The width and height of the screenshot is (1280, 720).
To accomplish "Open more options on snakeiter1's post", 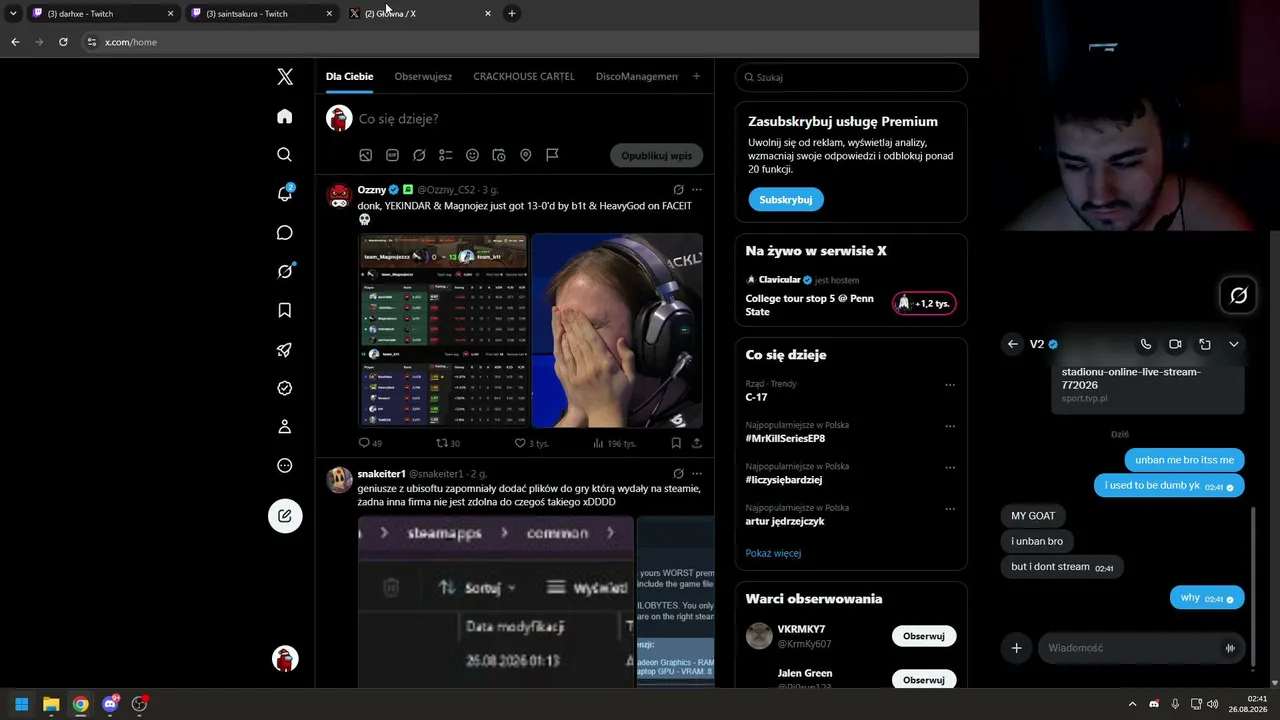I will [697, 474].
